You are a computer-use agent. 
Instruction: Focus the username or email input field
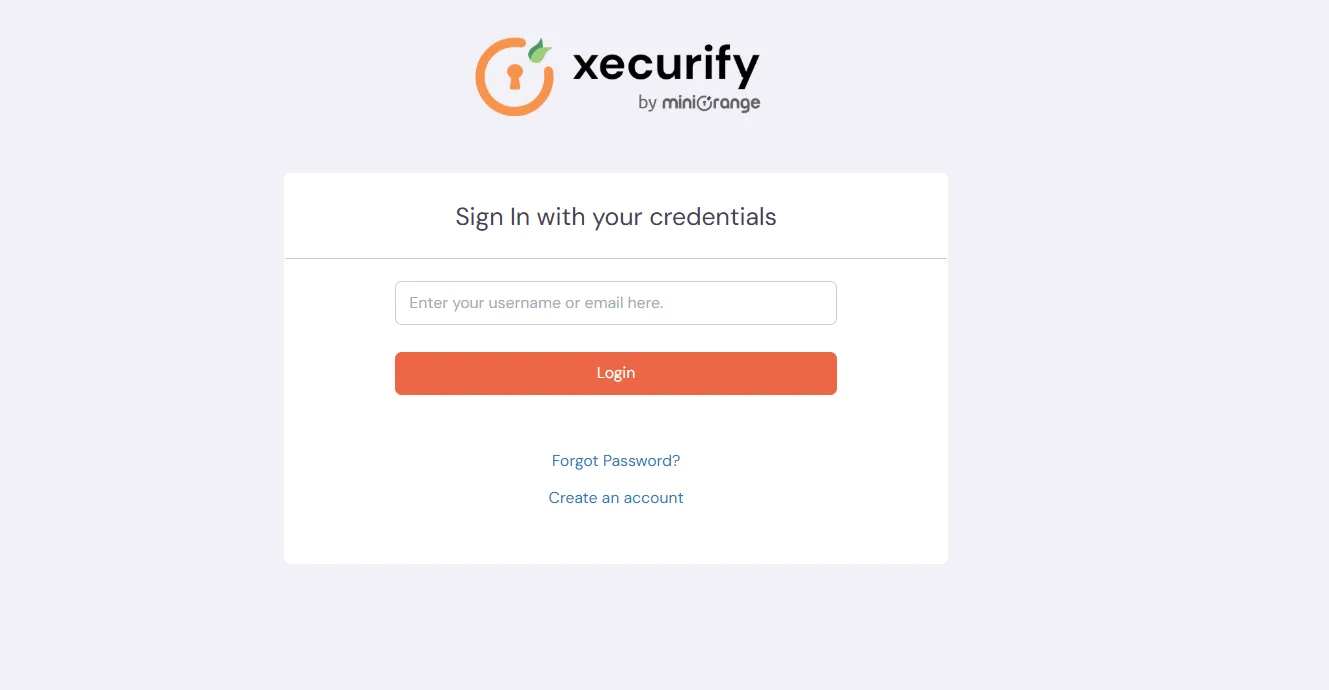(615, 302)
